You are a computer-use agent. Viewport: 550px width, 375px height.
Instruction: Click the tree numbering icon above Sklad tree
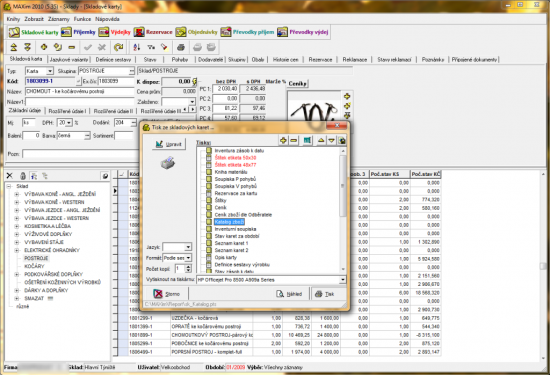[x=34, y=176]
